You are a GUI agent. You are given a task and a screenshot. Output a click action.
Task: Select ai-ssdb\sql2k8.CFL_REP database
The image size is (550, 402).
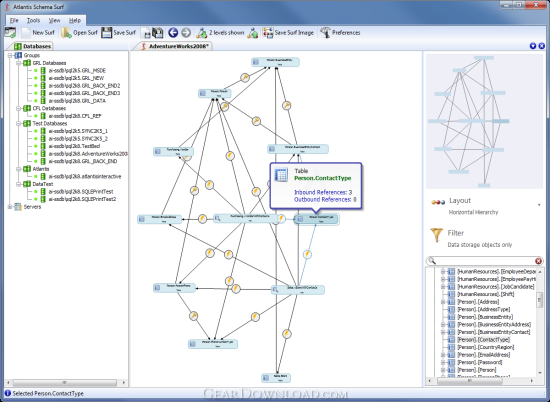click(75, 116)
